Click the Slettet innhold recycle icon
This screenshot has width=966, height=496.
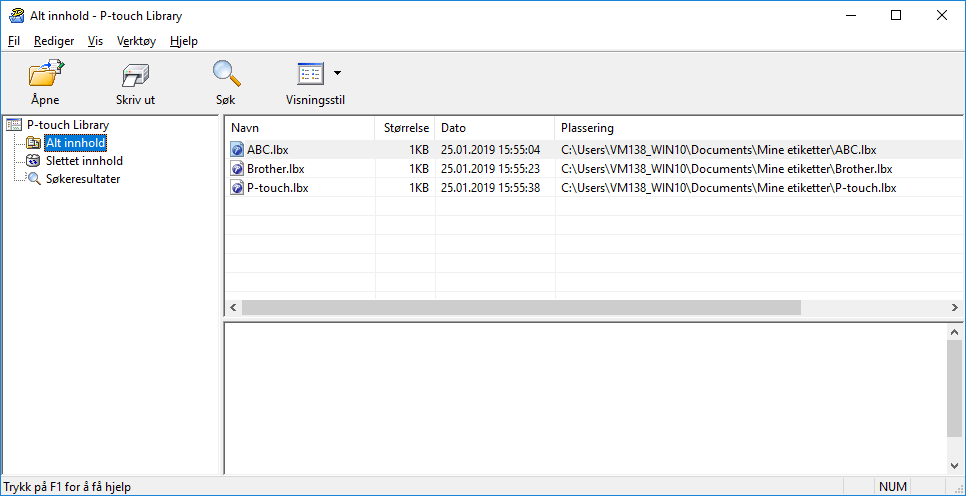34,161
